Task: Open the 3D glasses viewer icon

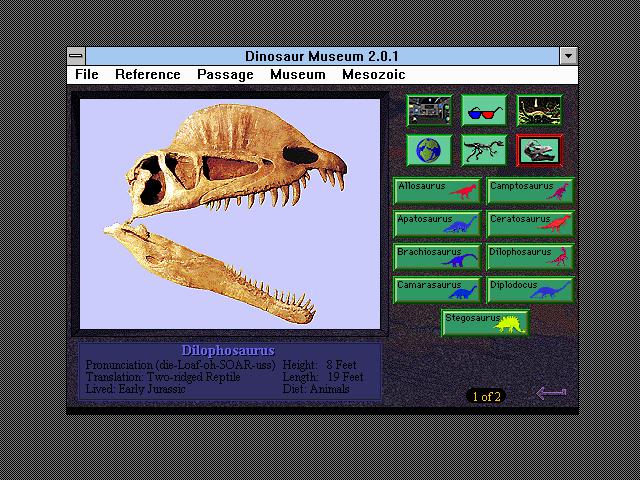Action: pyautogui.click(x=484, y=110)
